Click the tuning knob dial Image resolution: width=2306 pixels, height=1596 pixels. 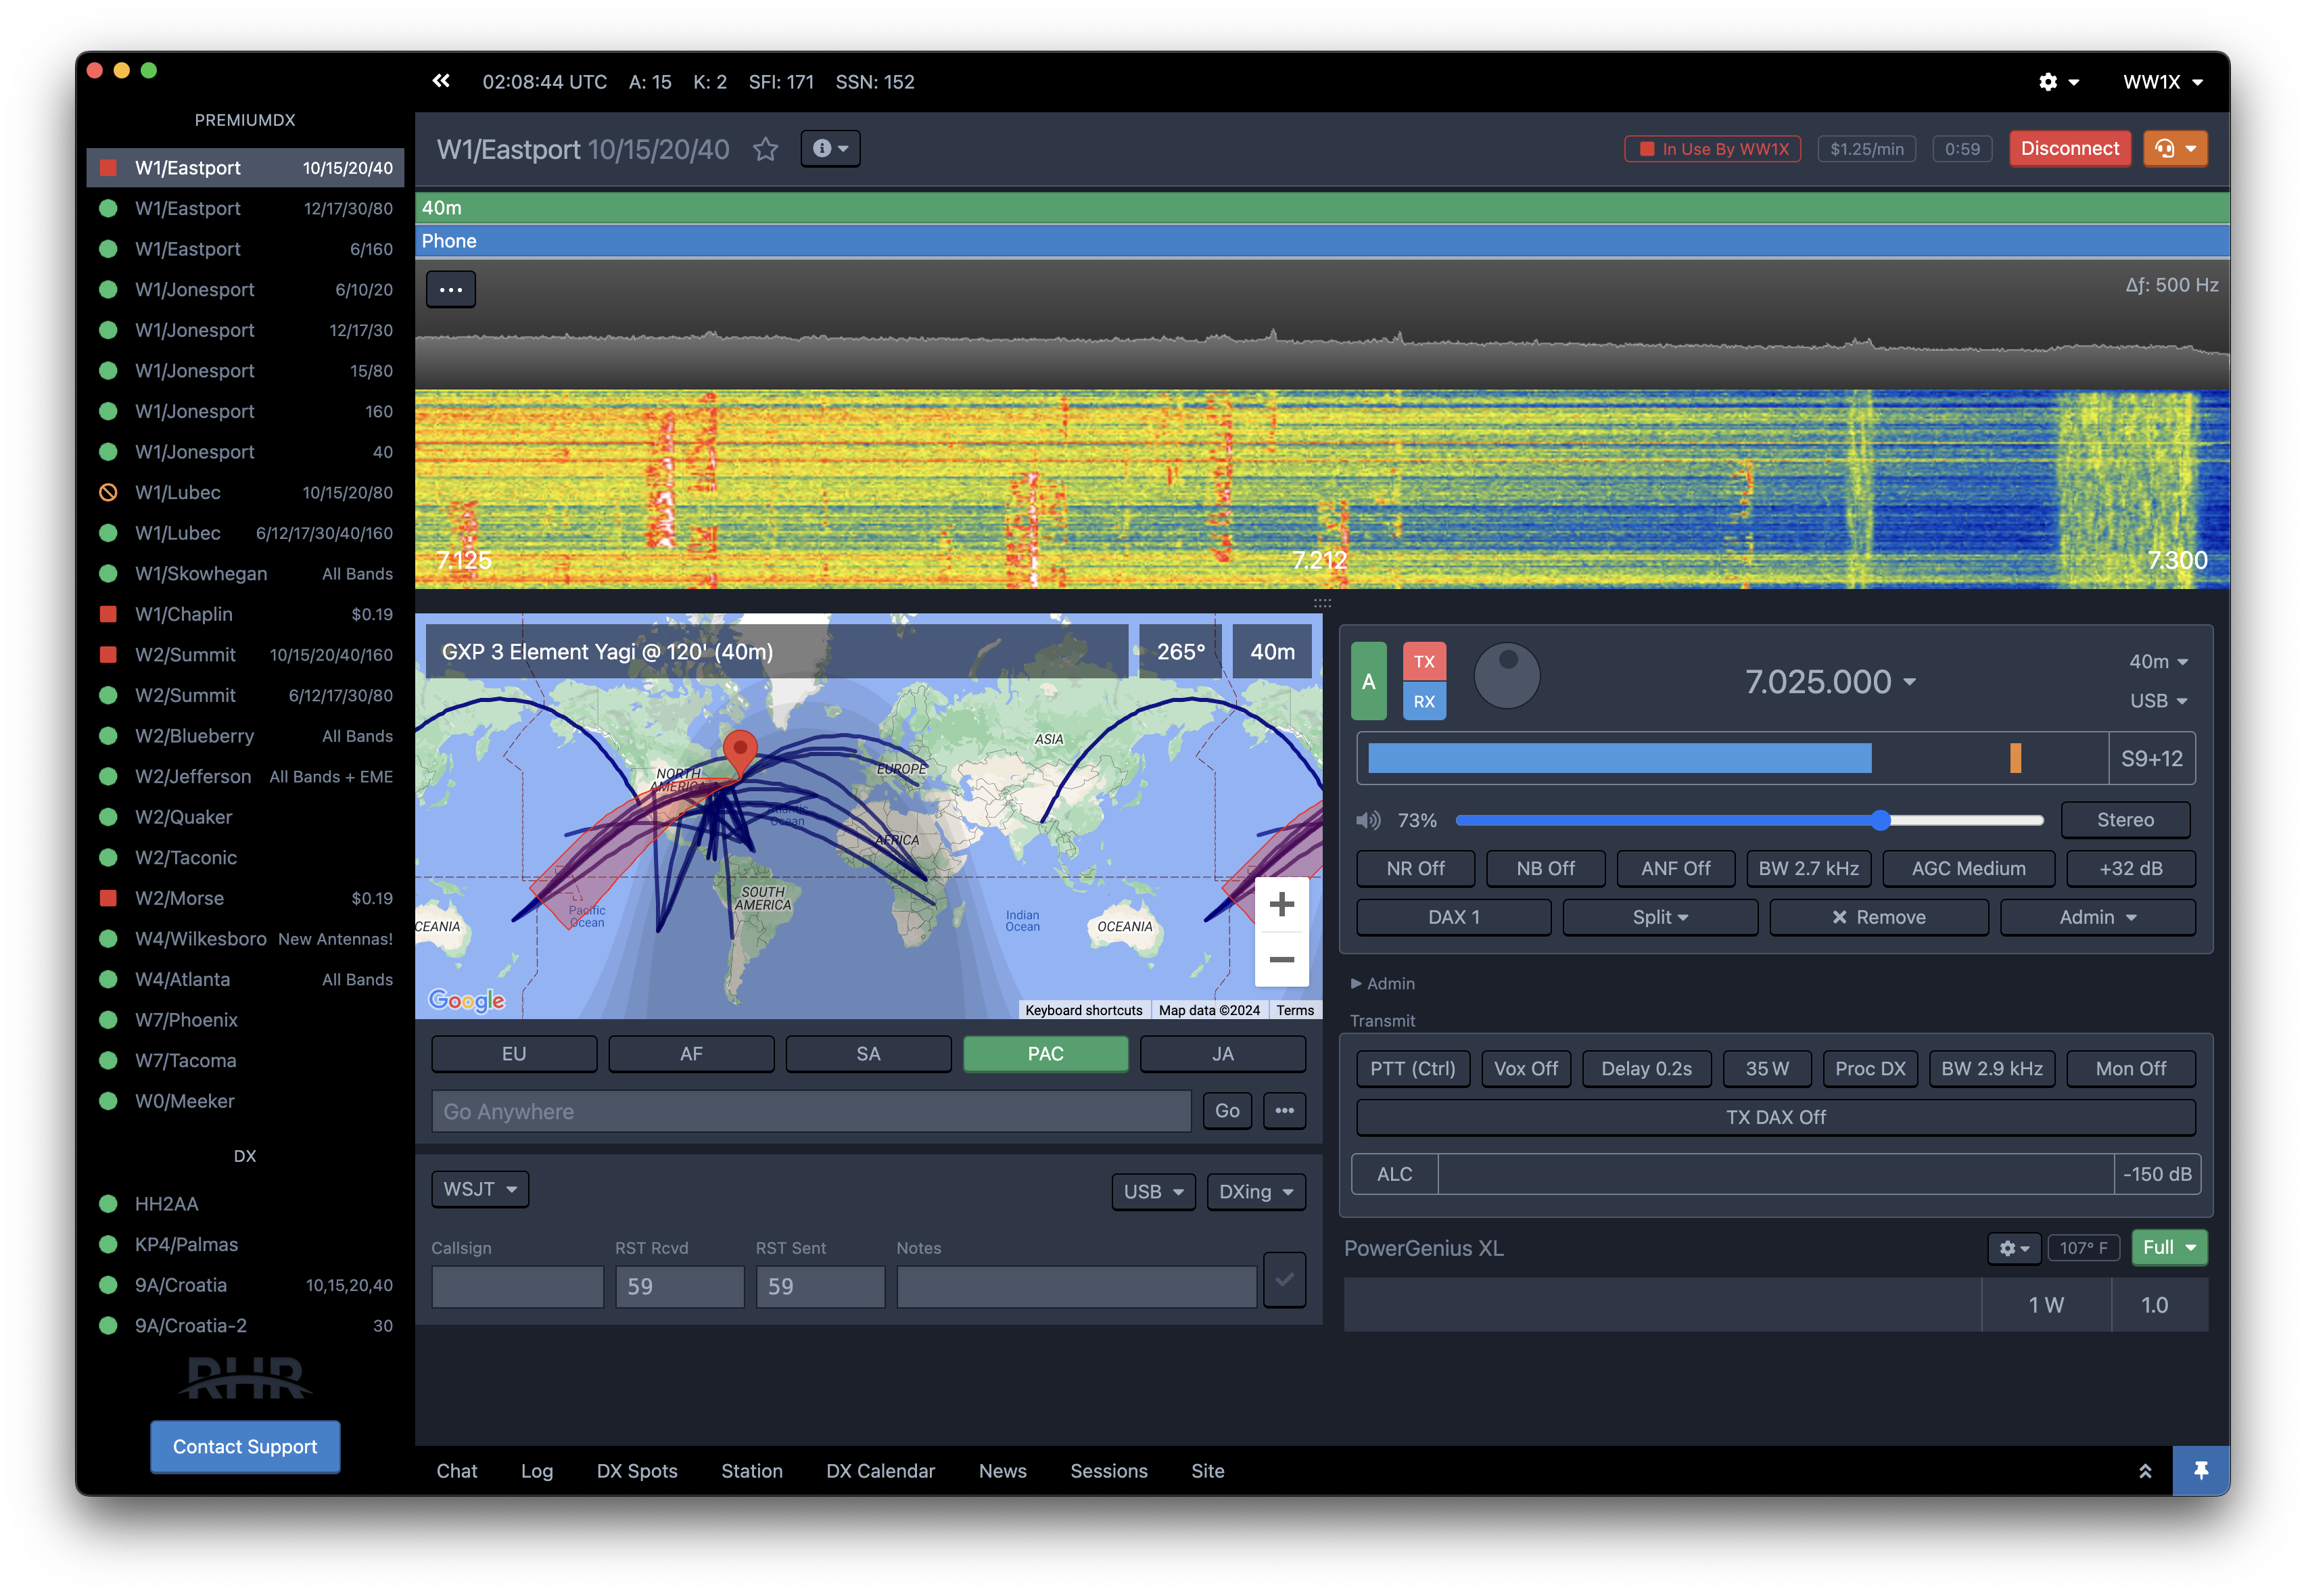tap(1507, 677)
